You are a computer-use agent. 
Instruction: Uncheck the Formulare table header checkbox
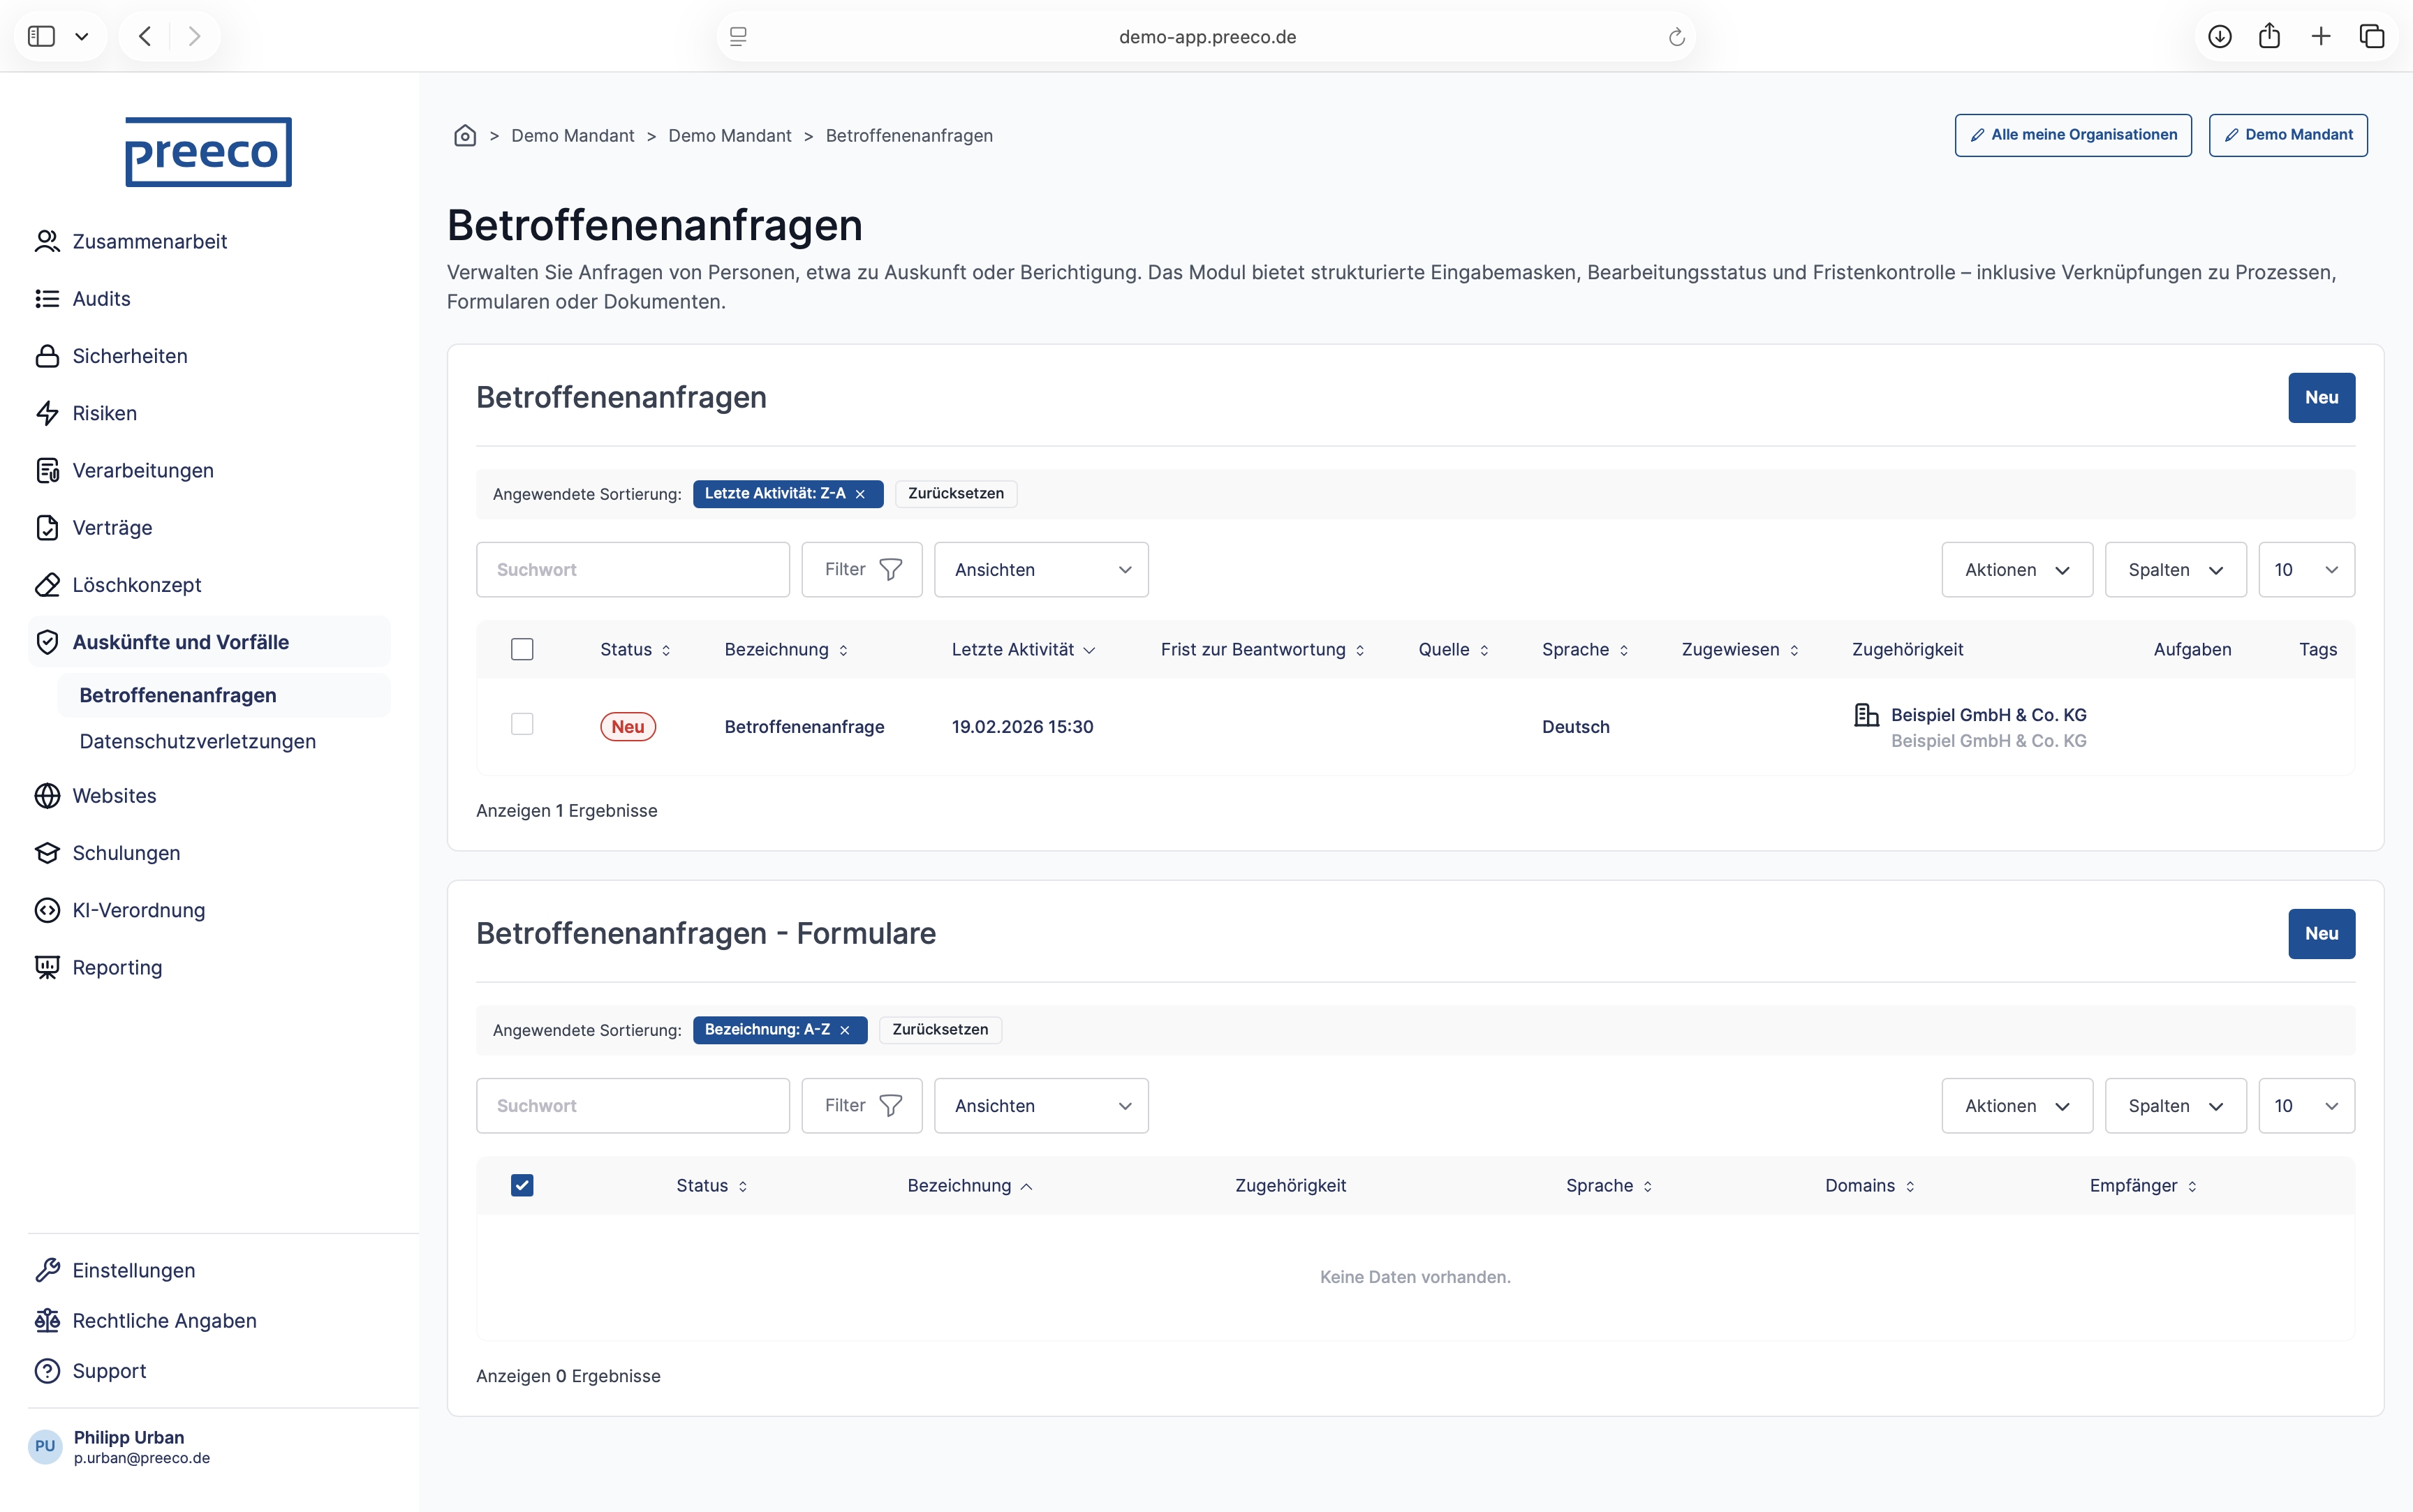(522, 1185)
